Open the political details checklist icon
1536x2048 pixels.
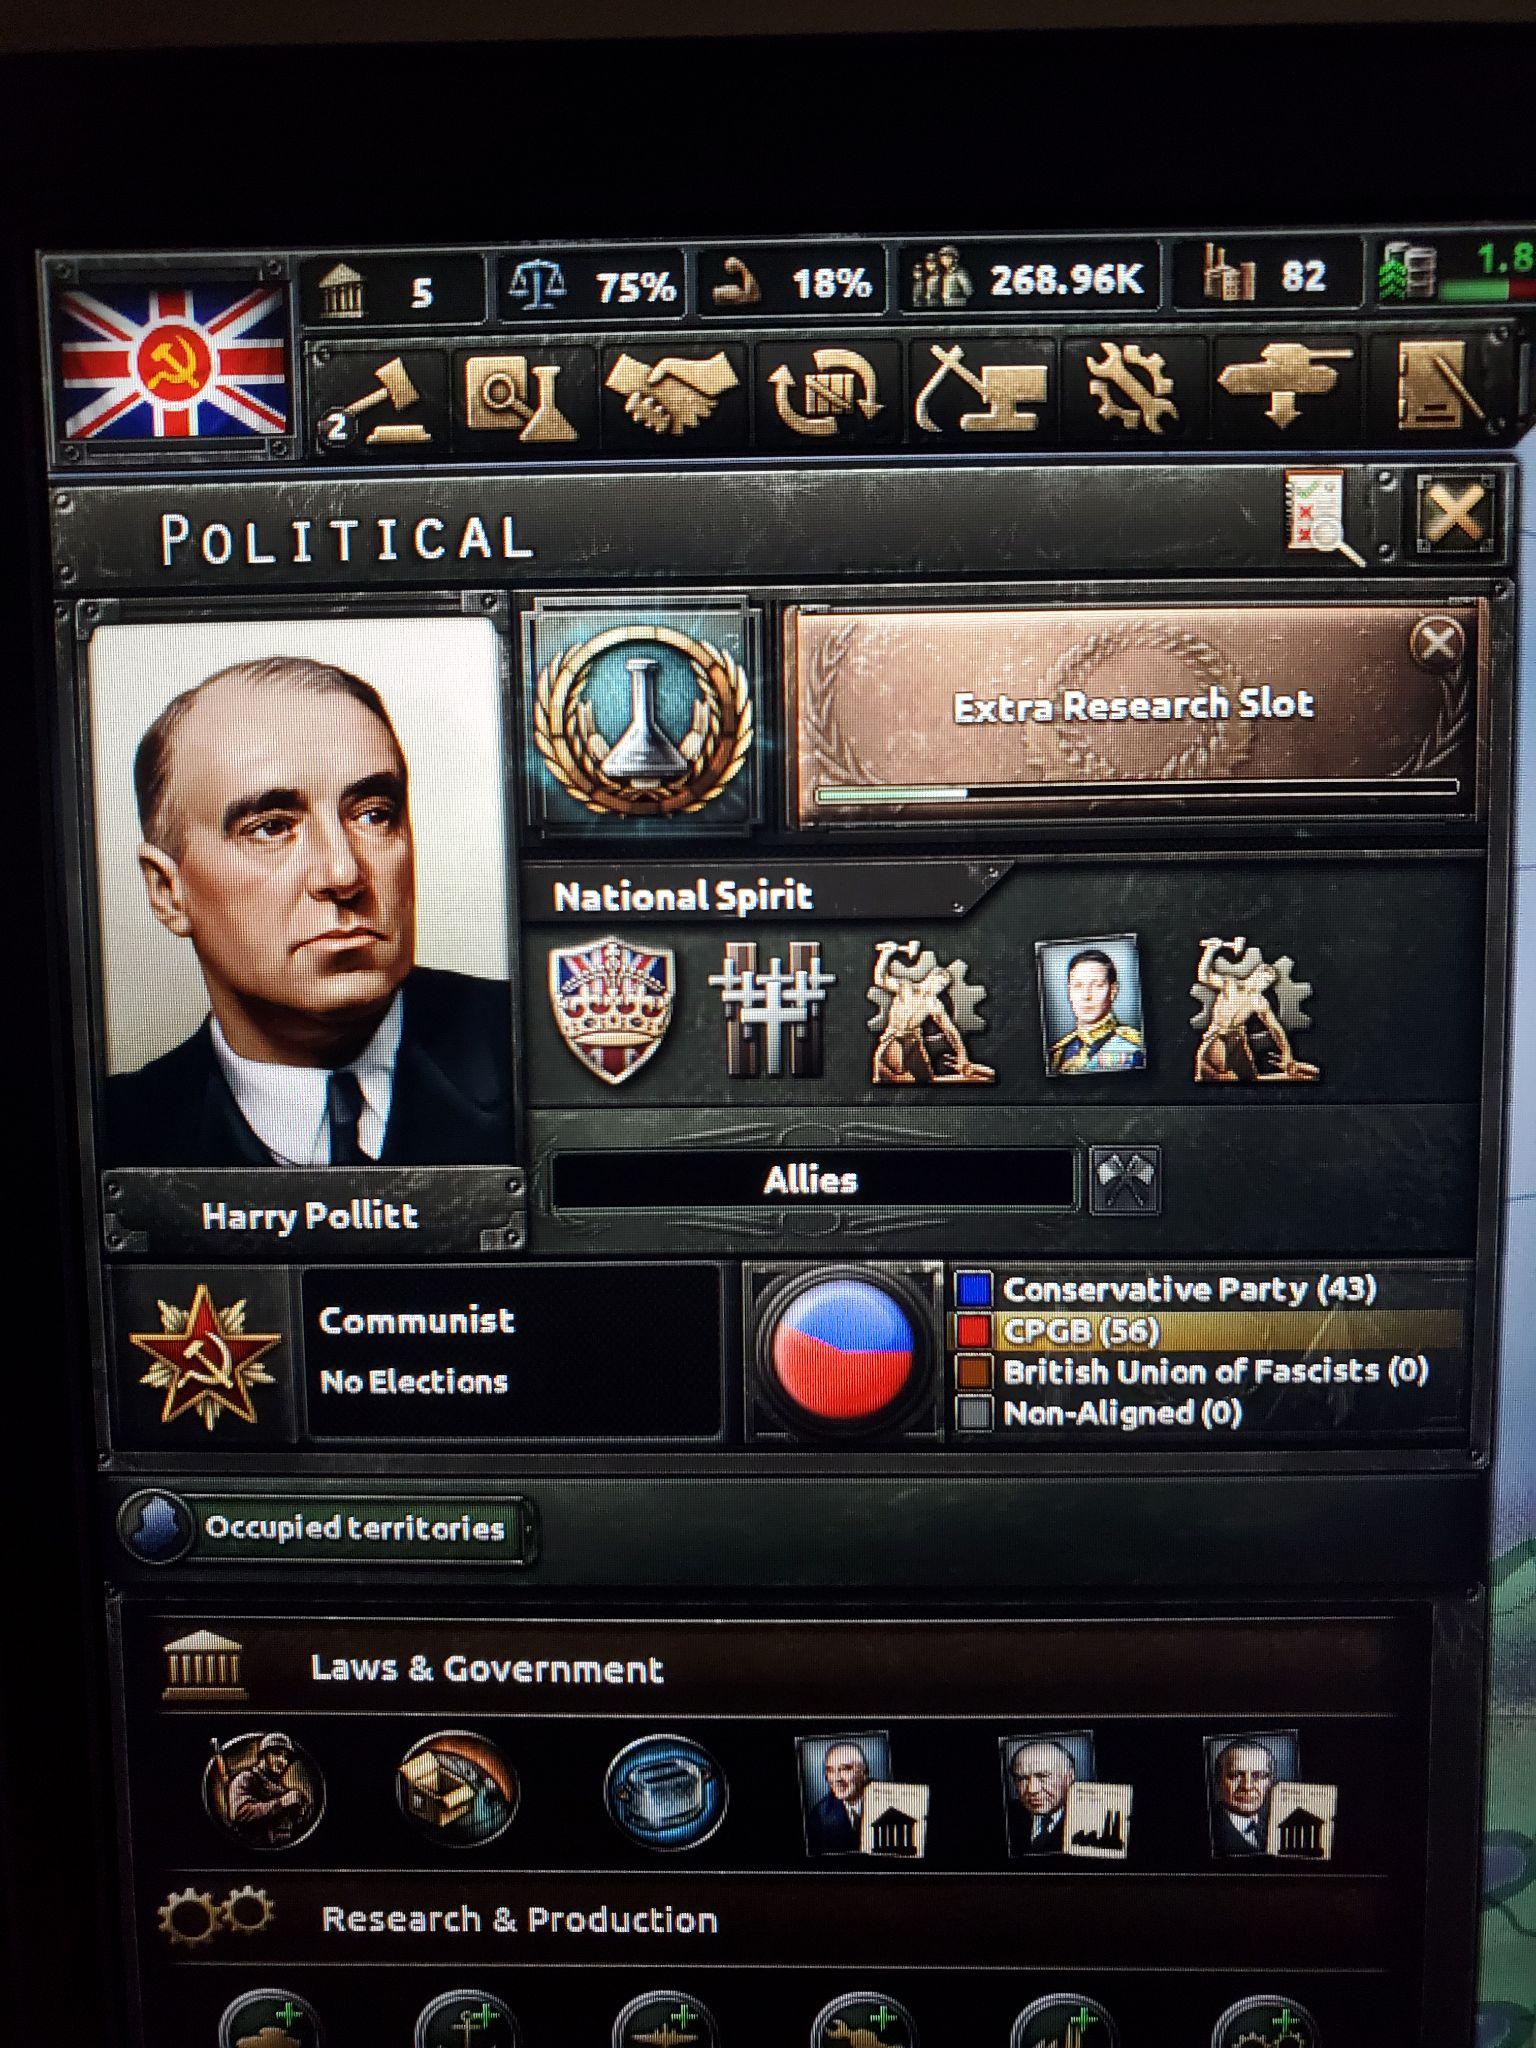(x=1323, y=516)
